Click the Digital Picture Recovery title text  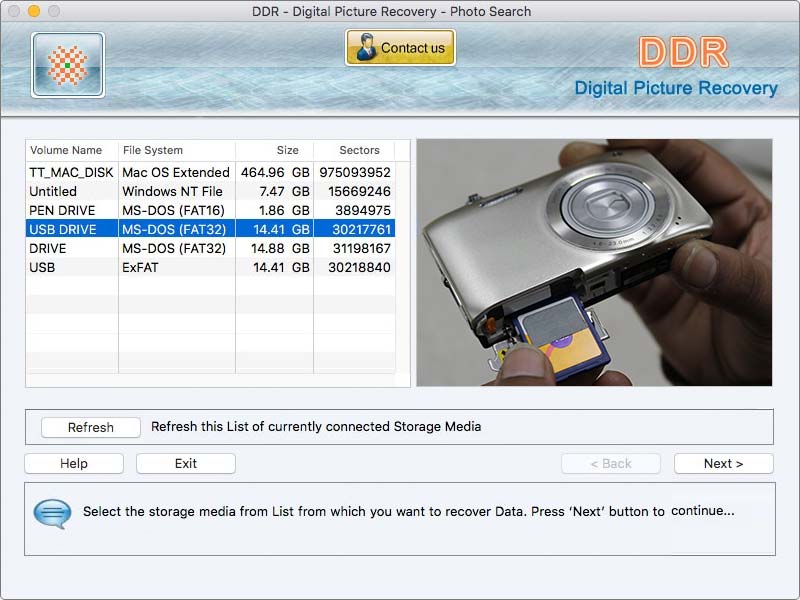click(676, 88)
